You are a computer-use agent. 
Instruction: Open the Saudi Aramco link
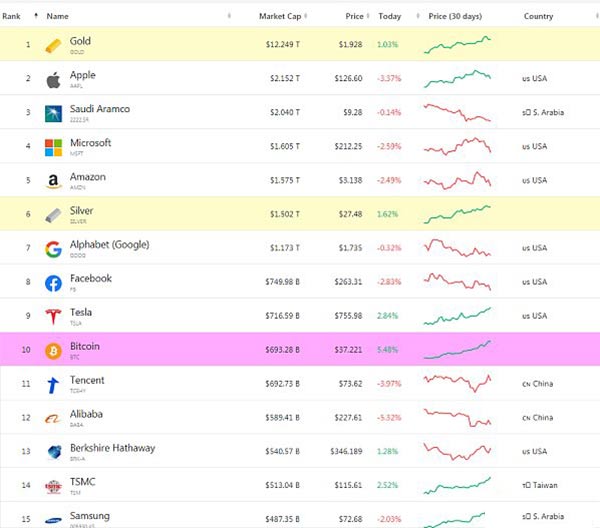point(100,109)
